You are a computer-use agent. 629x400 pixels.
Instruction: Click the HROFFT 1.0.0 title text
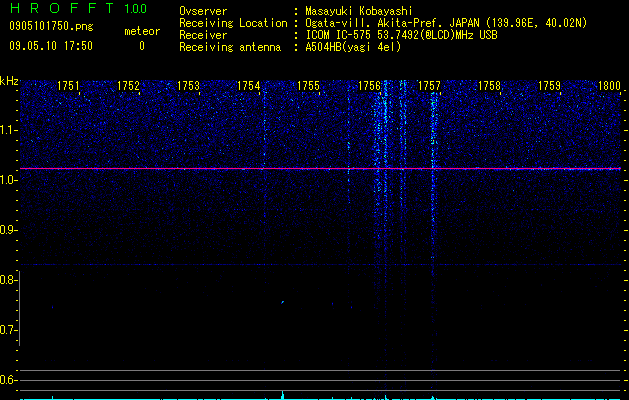(x=79, y=8)
